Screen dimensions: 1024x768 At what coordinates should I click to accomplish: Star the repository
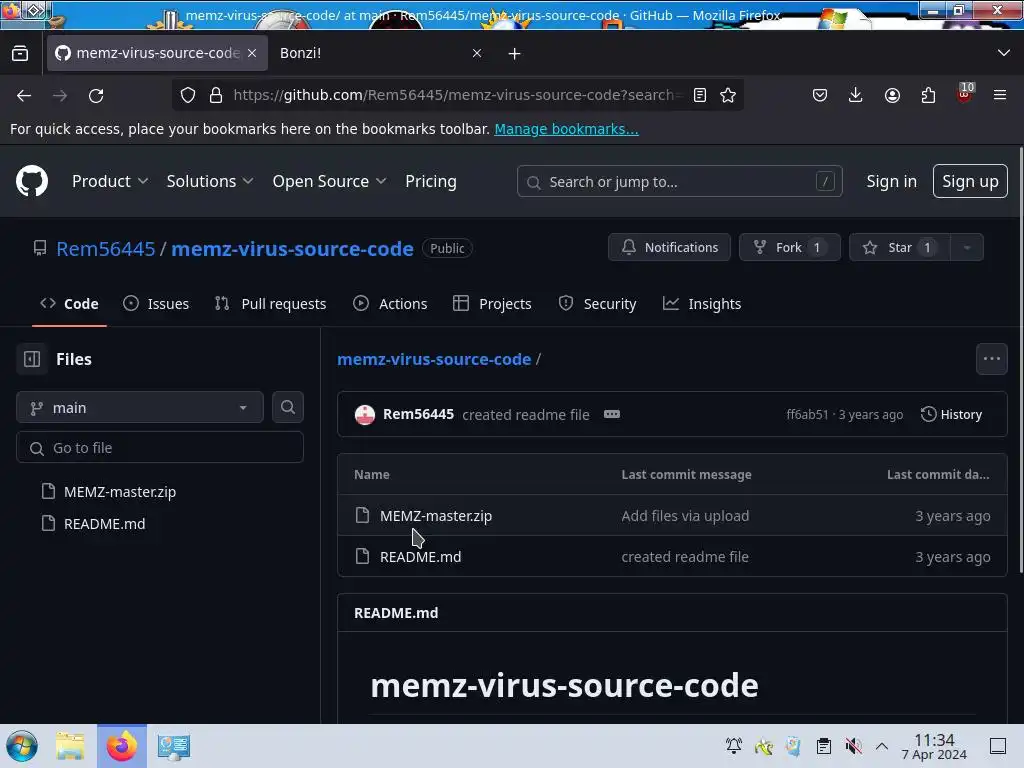tap(899, 248)
